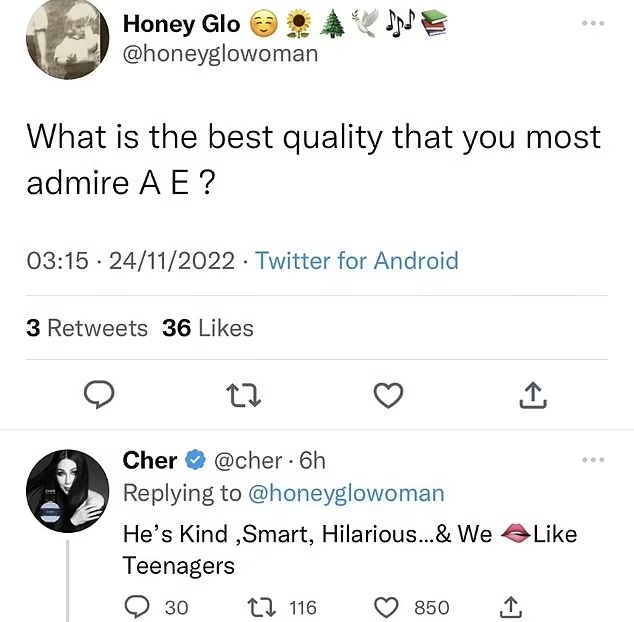Open Honey Glo profile picture

[x=67, y=40]
